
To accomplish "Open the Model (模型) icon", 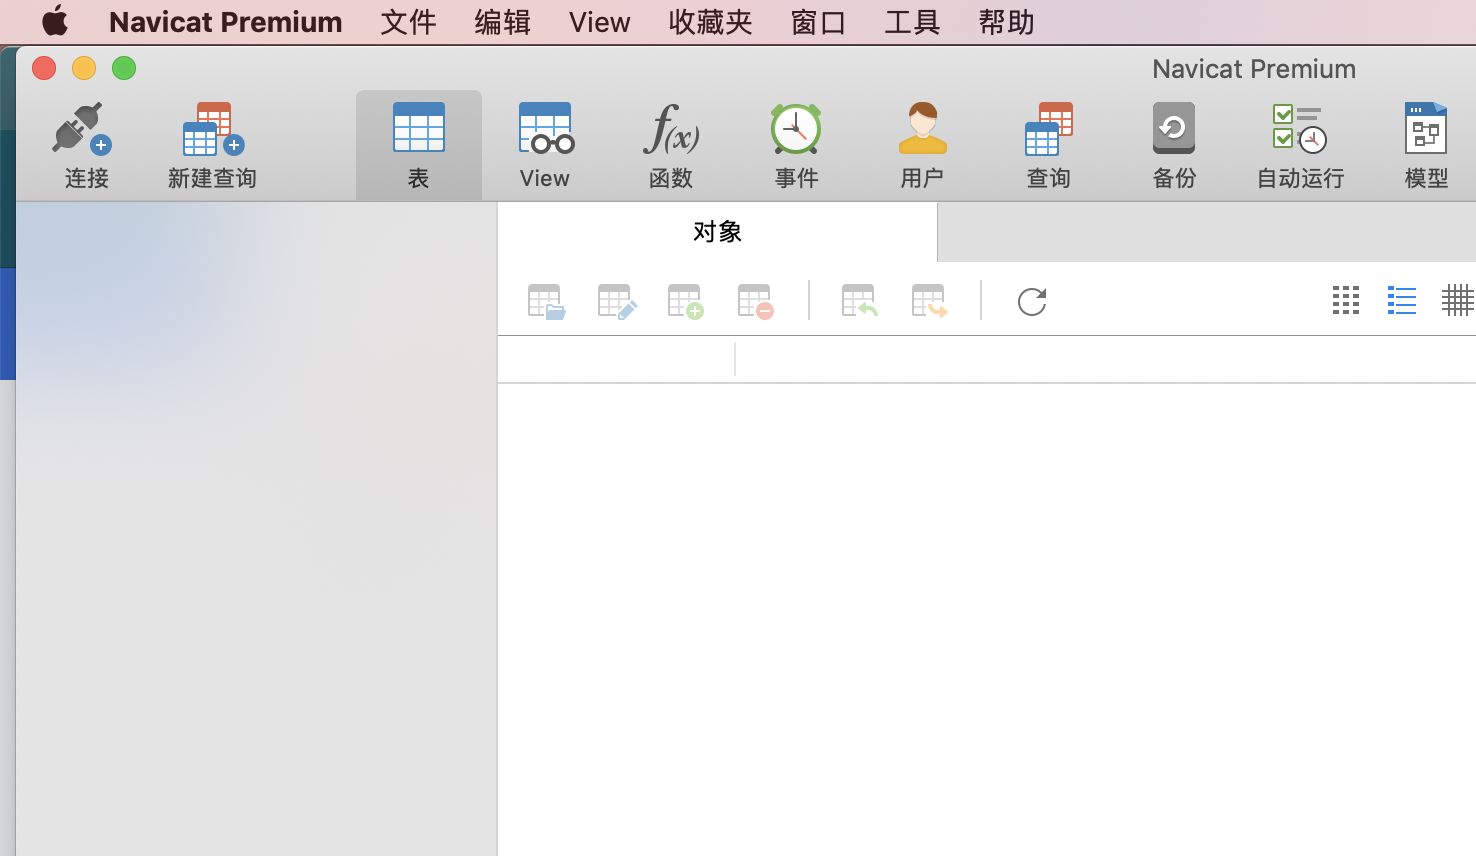I will pyautogui.click(x=1426, y=145).
